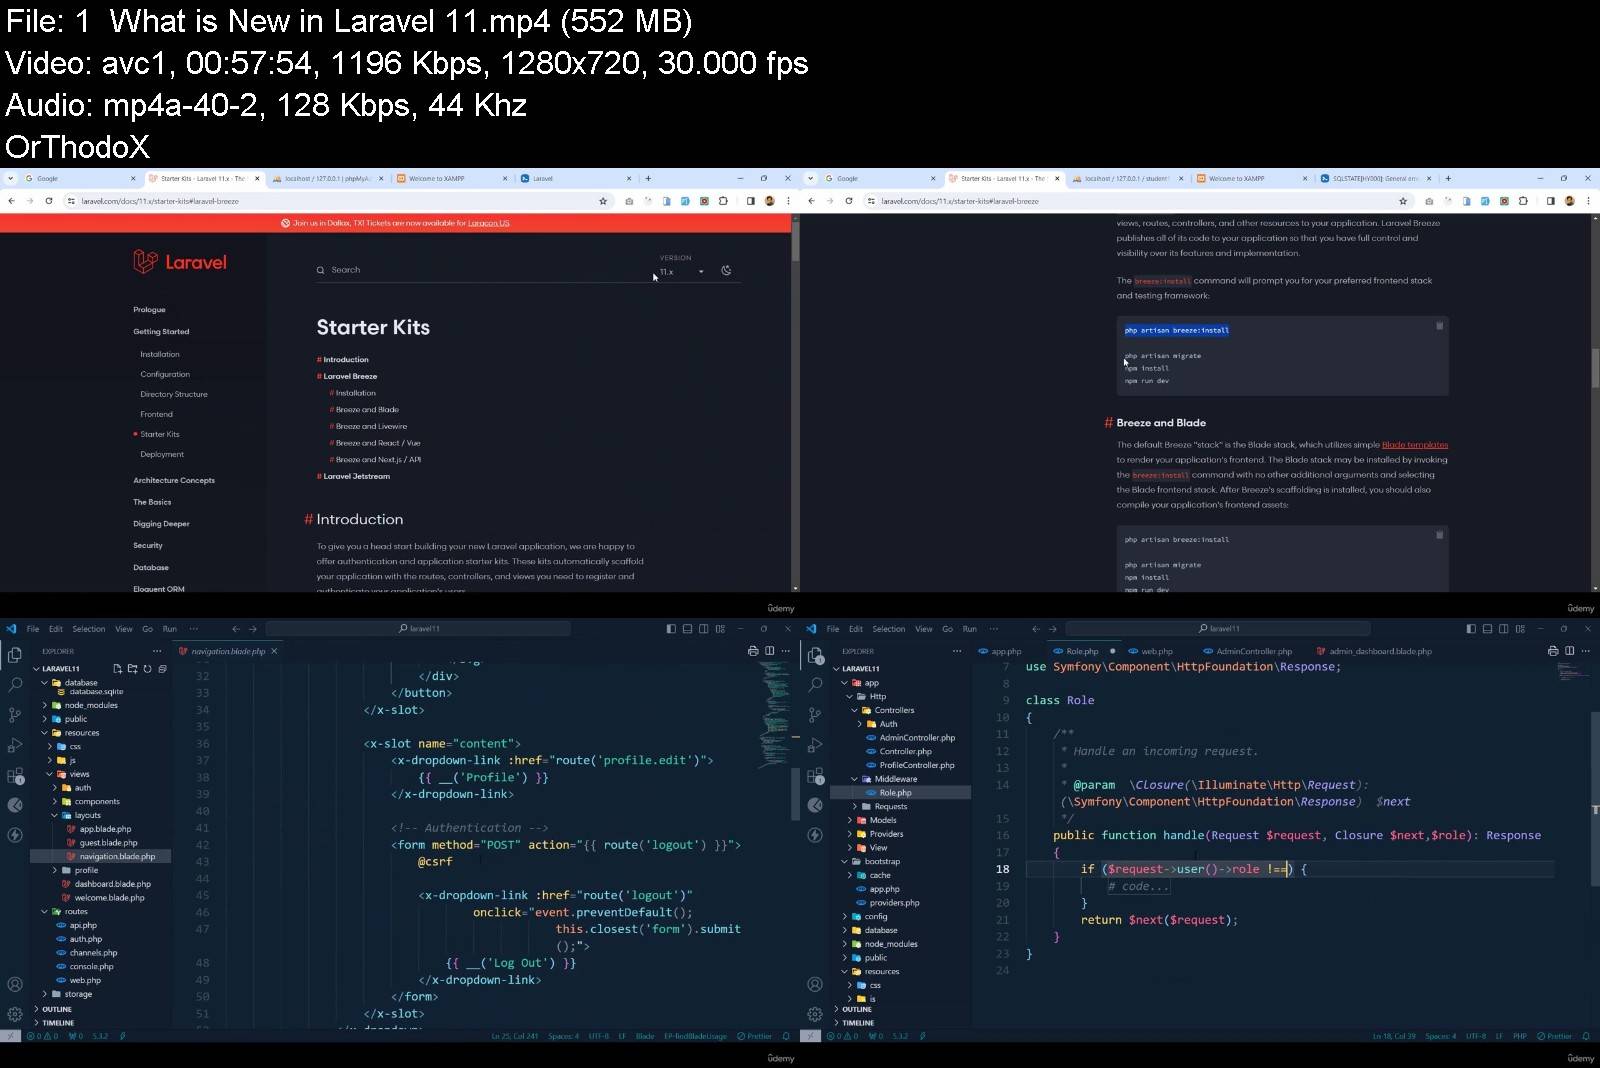Open Explorer view in bottom-left VS Code activity bar
This screenshot has width=1600, height=1068.
point(15,655)
